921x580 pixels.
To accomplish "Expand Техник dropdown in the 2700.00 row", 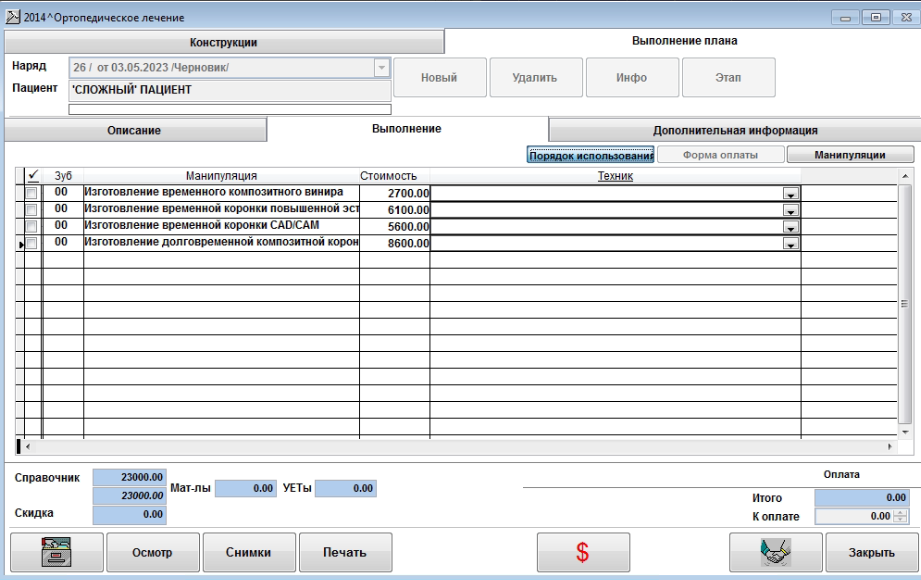I will [791, 194].
